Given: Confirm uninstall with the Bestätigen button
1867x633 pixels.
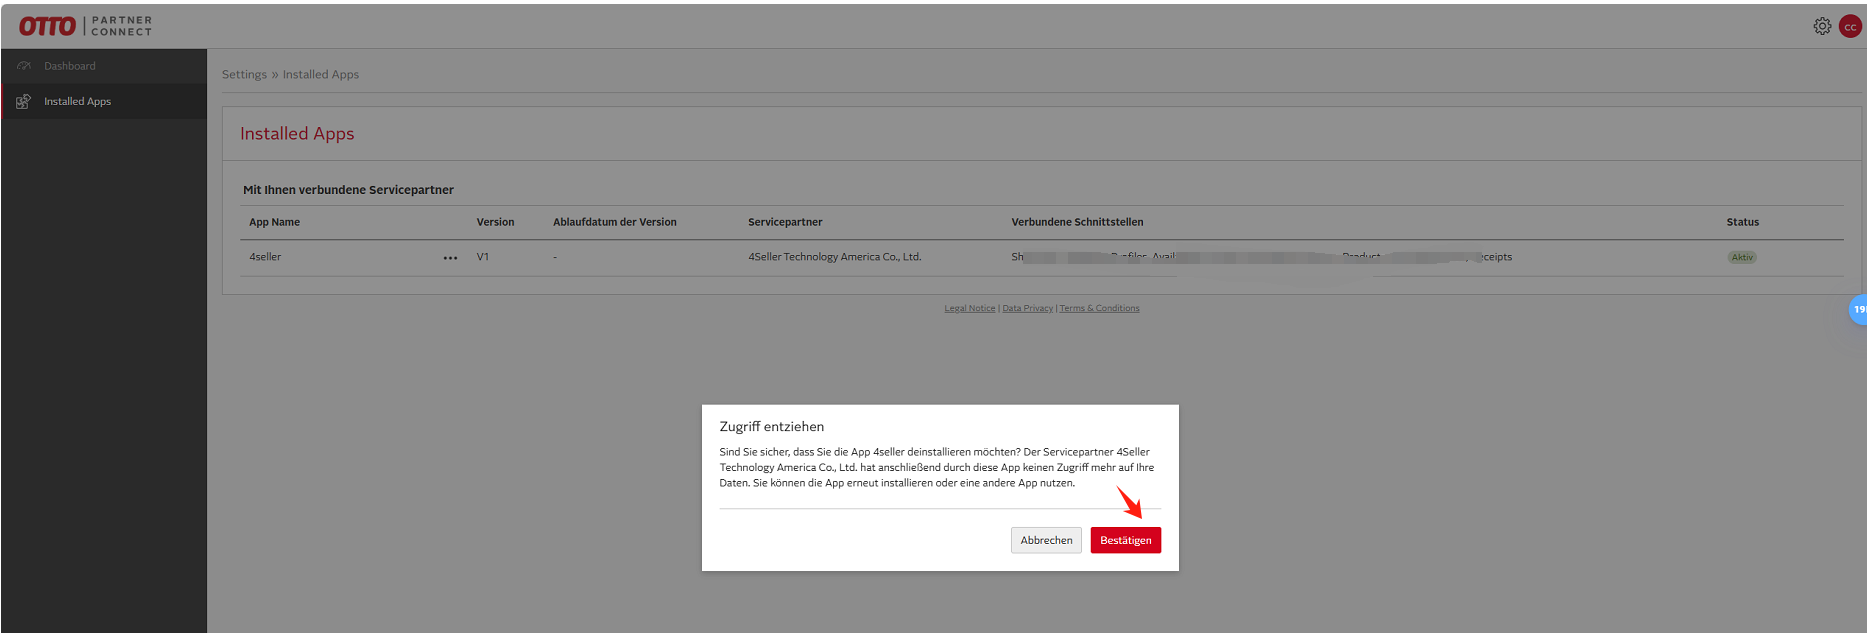Looking at the screenshot, I should 1125,540.
